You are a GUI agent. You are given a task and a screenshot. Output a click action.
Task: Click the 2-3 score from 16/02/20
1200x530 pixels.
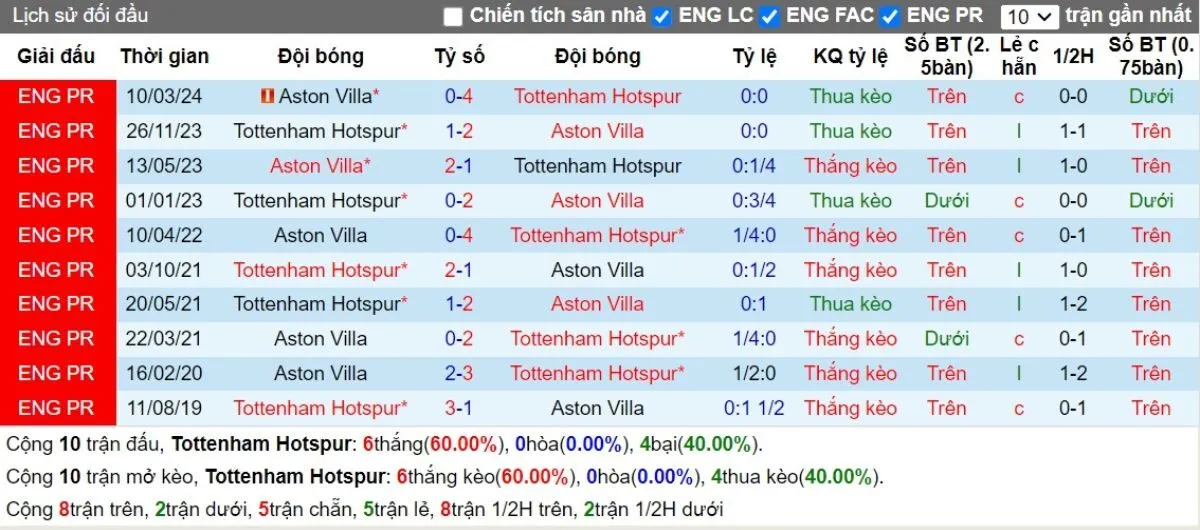pyautogui.click(x=459, y=373)
